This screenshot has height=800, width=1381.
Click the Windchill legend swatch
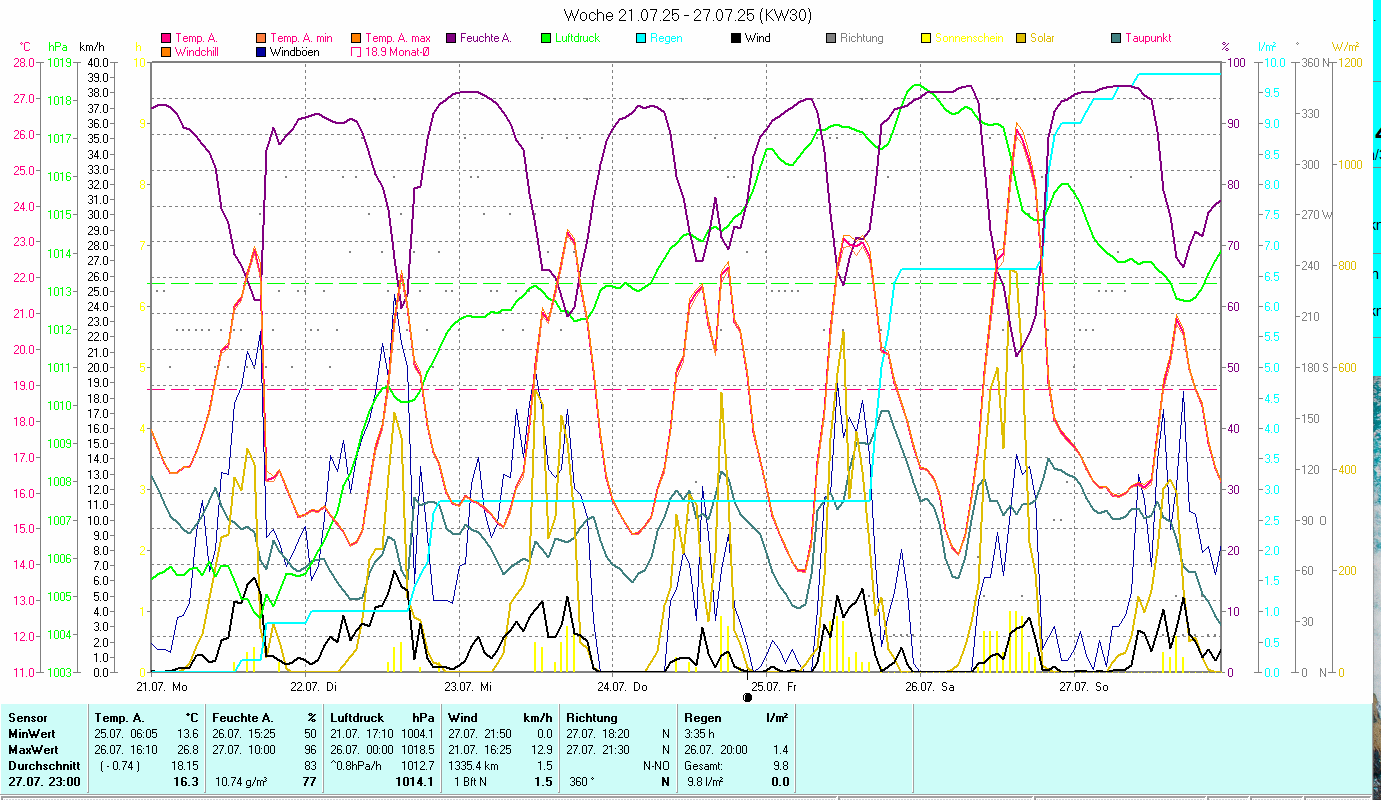(x=166, y=52)
